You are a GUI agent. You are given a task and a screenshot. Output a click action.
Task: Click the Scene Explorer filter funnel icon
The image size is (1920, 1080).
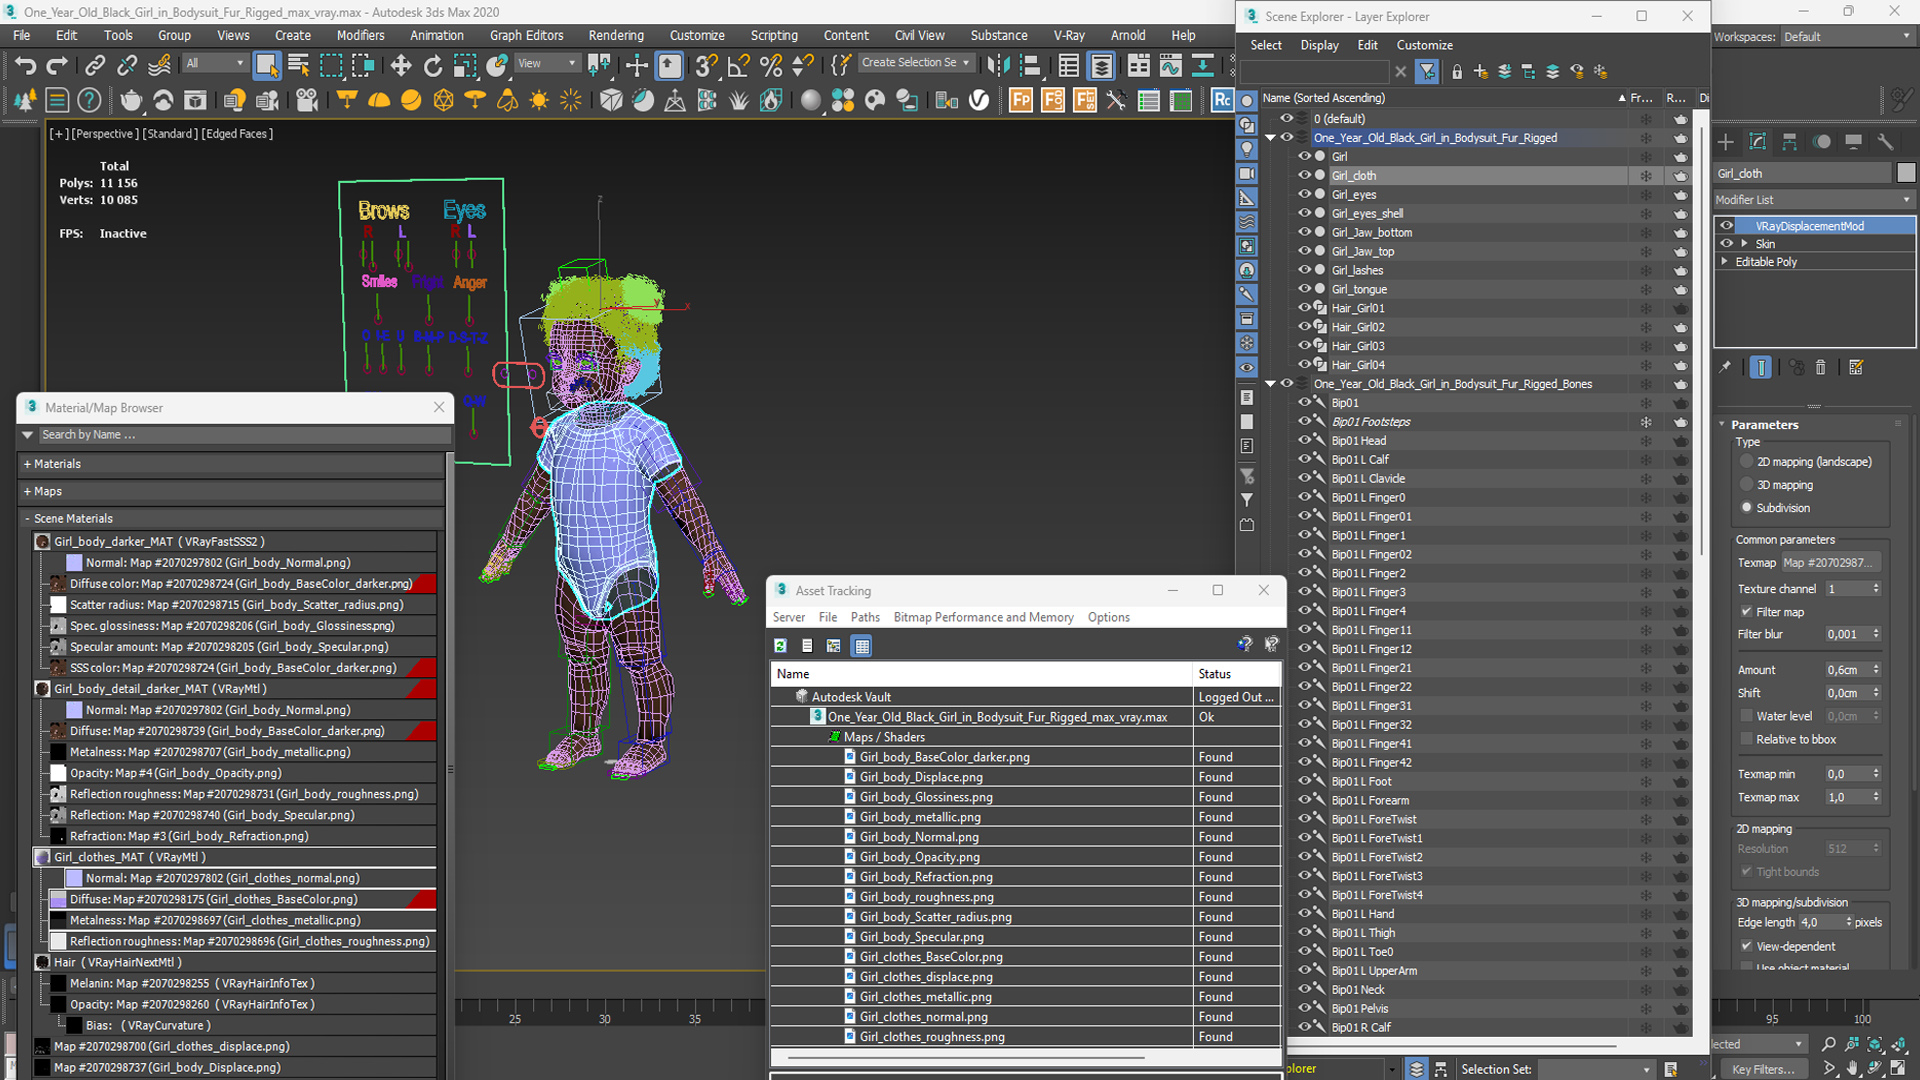(1427, 72)
